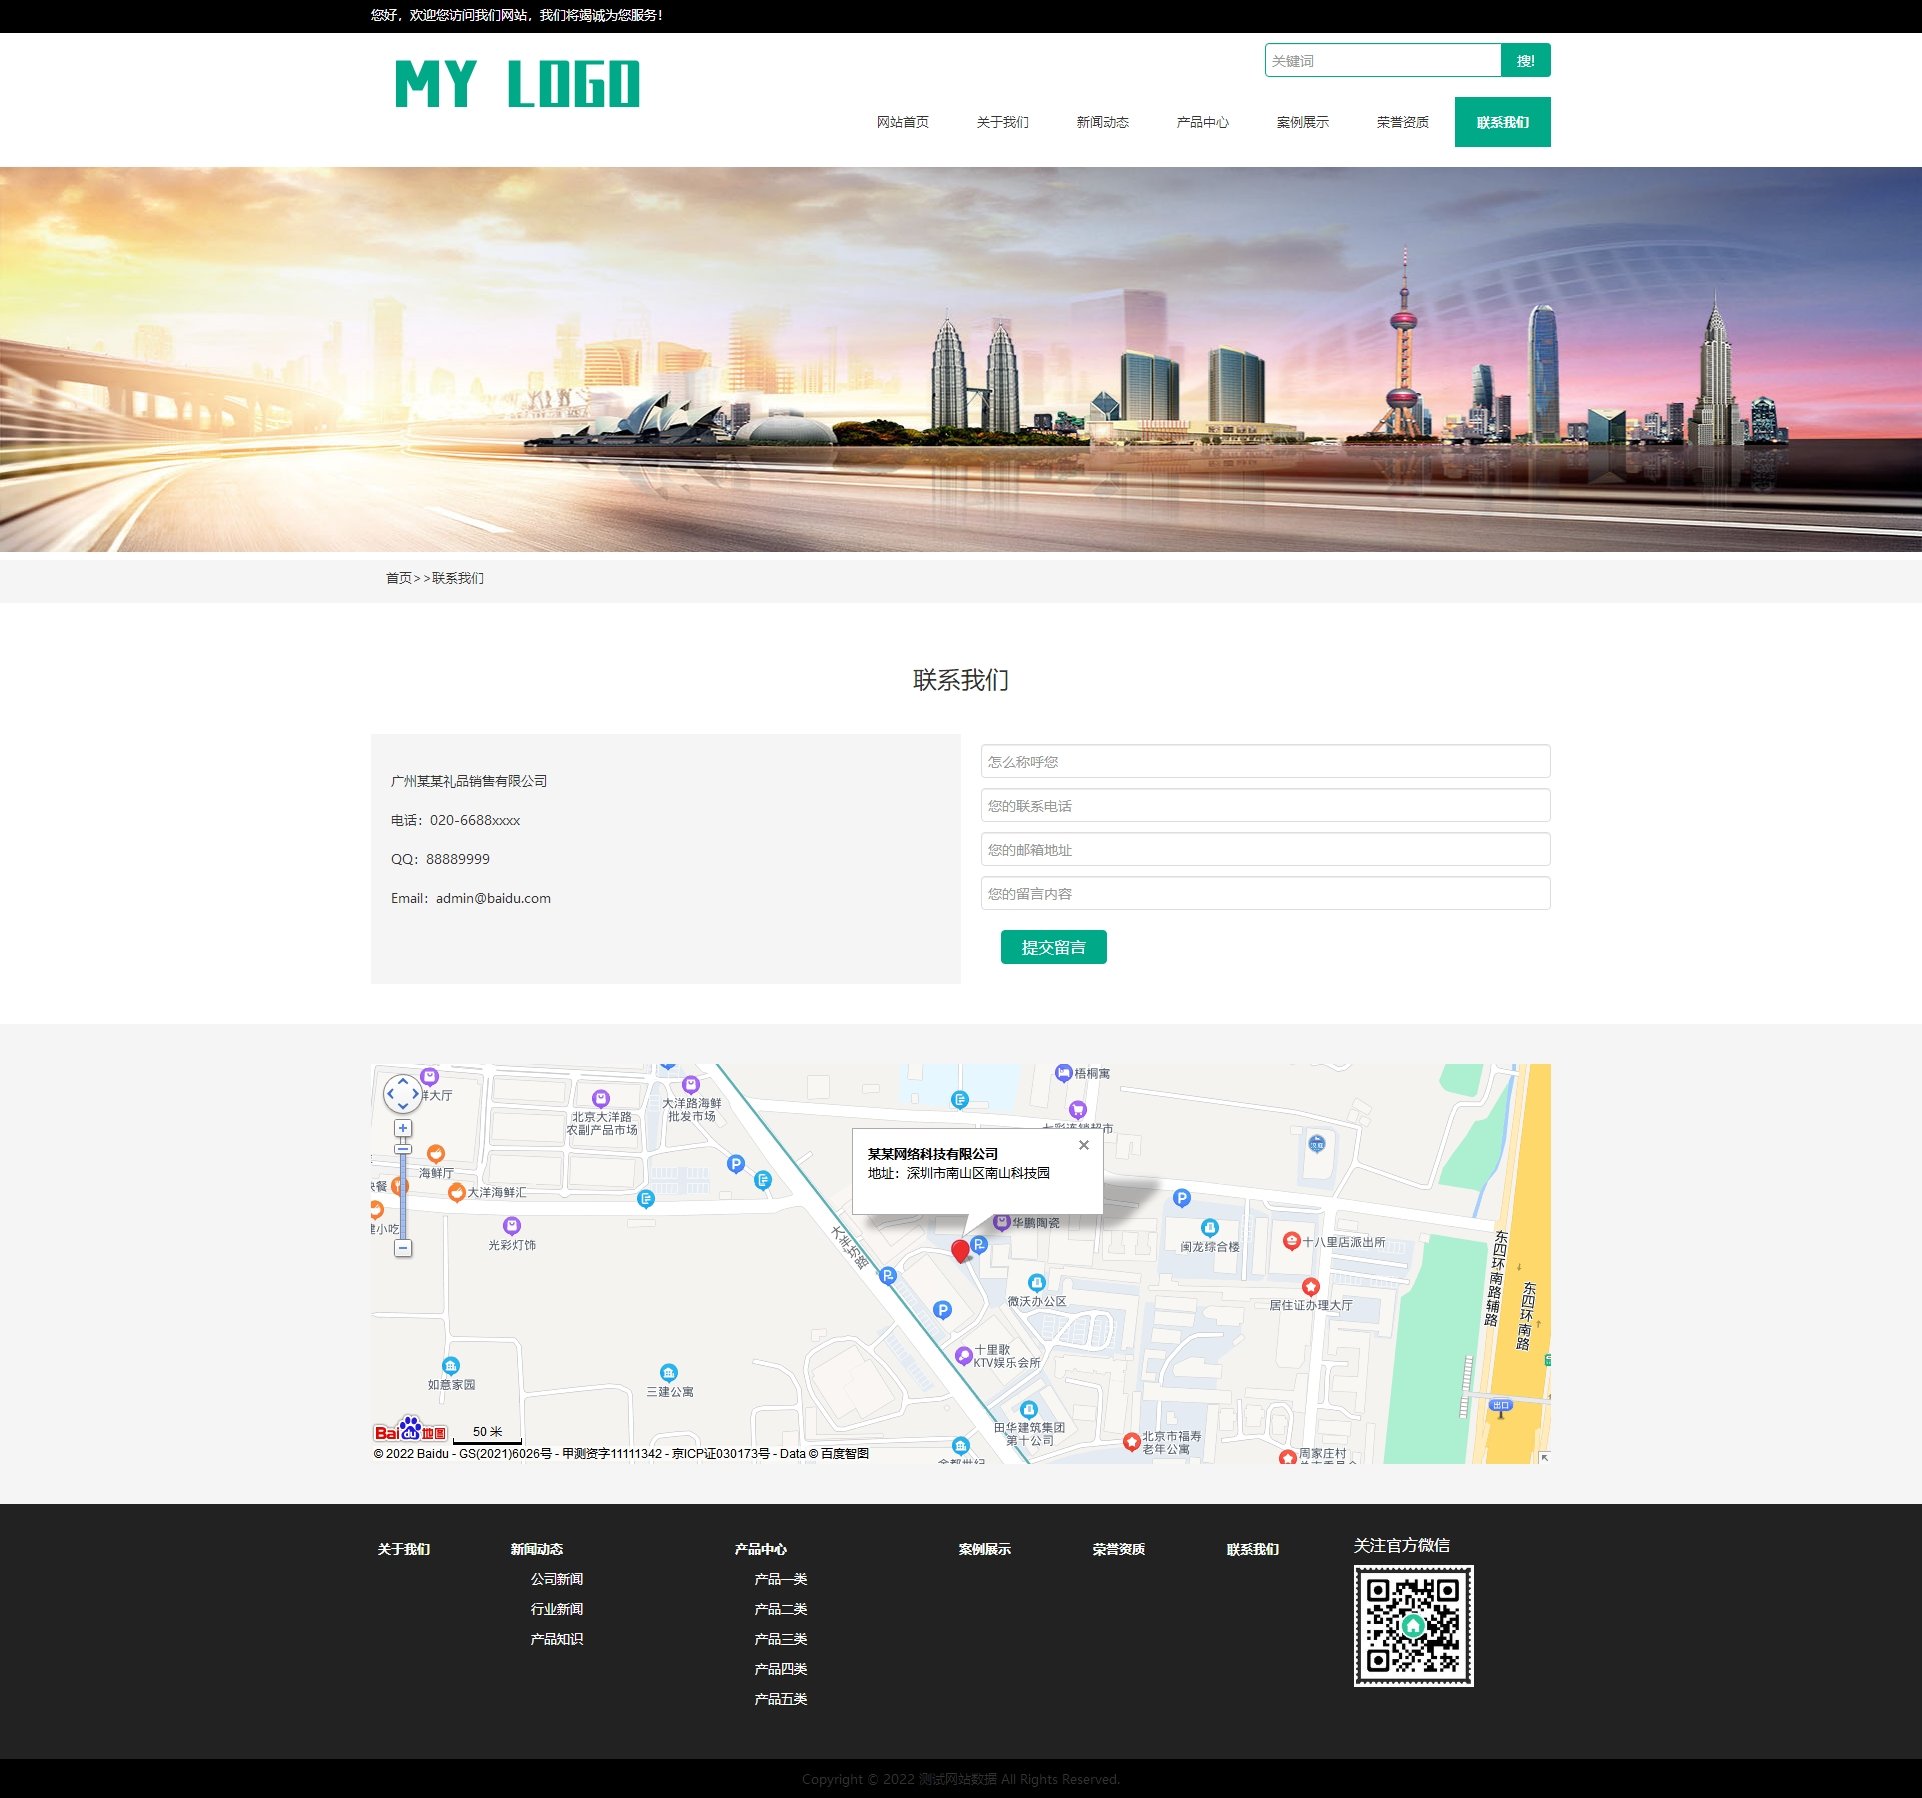Click the WeChat QR code image
1922x1798 pixels.
(1413, 1625)
